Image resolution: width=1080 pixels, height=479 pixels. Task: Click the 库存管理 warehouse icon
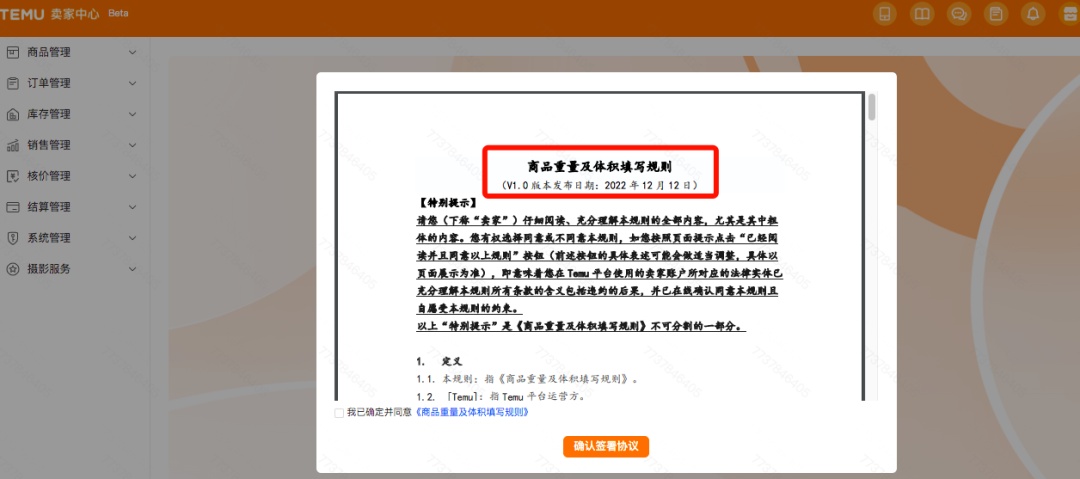click(x=13, y=114)
